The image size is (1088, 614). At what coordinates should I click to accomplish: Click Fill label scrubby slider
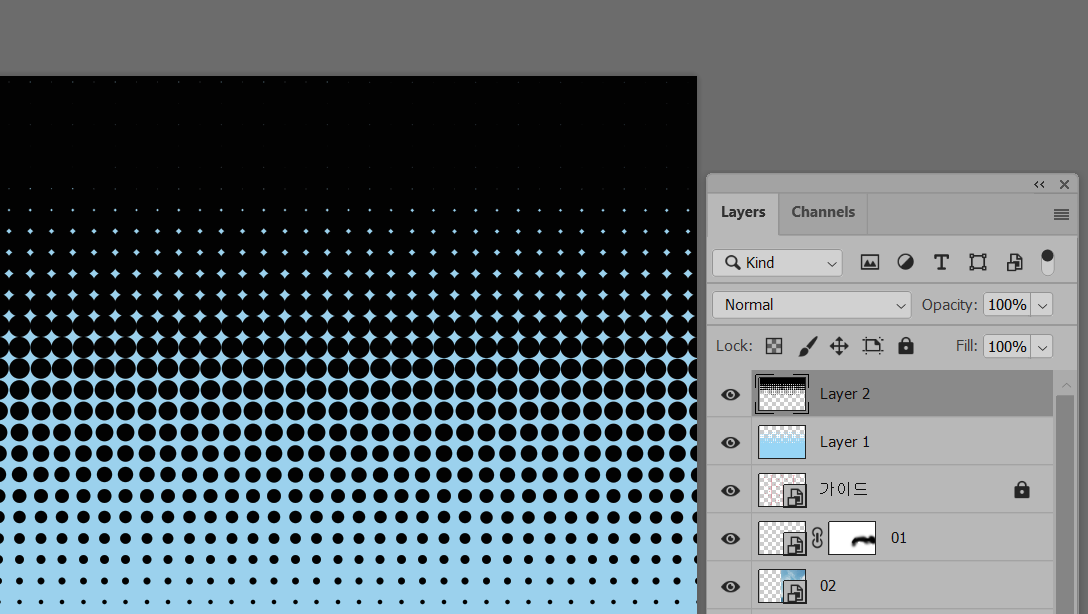tap(966, 346)
